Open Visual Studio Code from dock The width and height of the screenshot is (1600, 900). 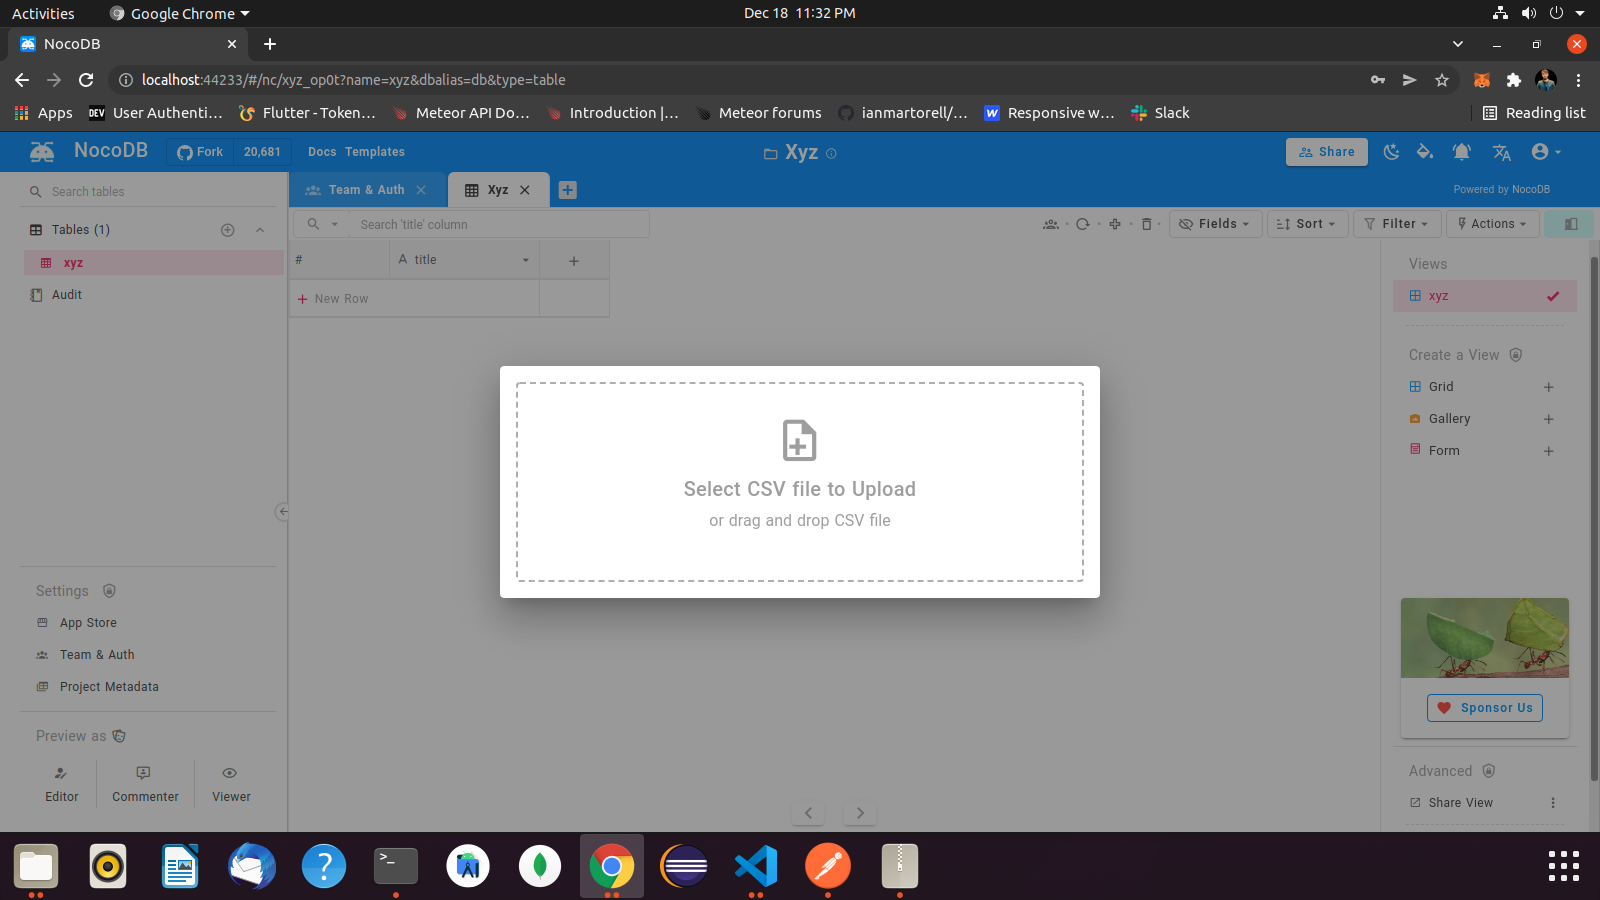756,866
